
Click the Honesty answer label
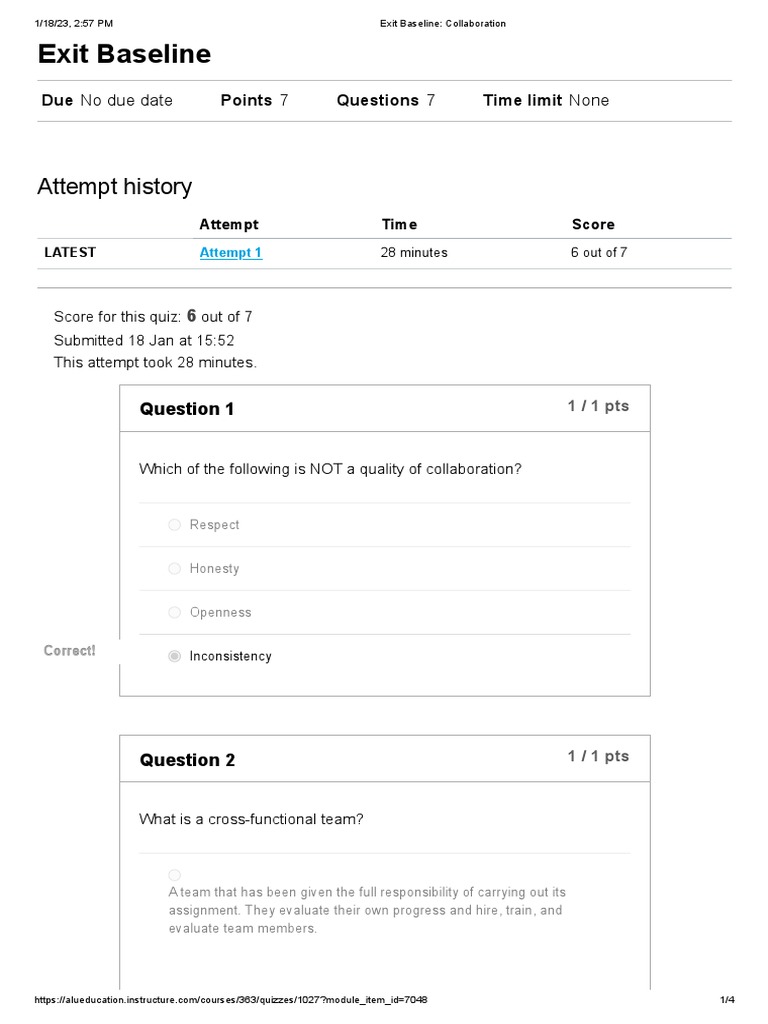[214, 569]
